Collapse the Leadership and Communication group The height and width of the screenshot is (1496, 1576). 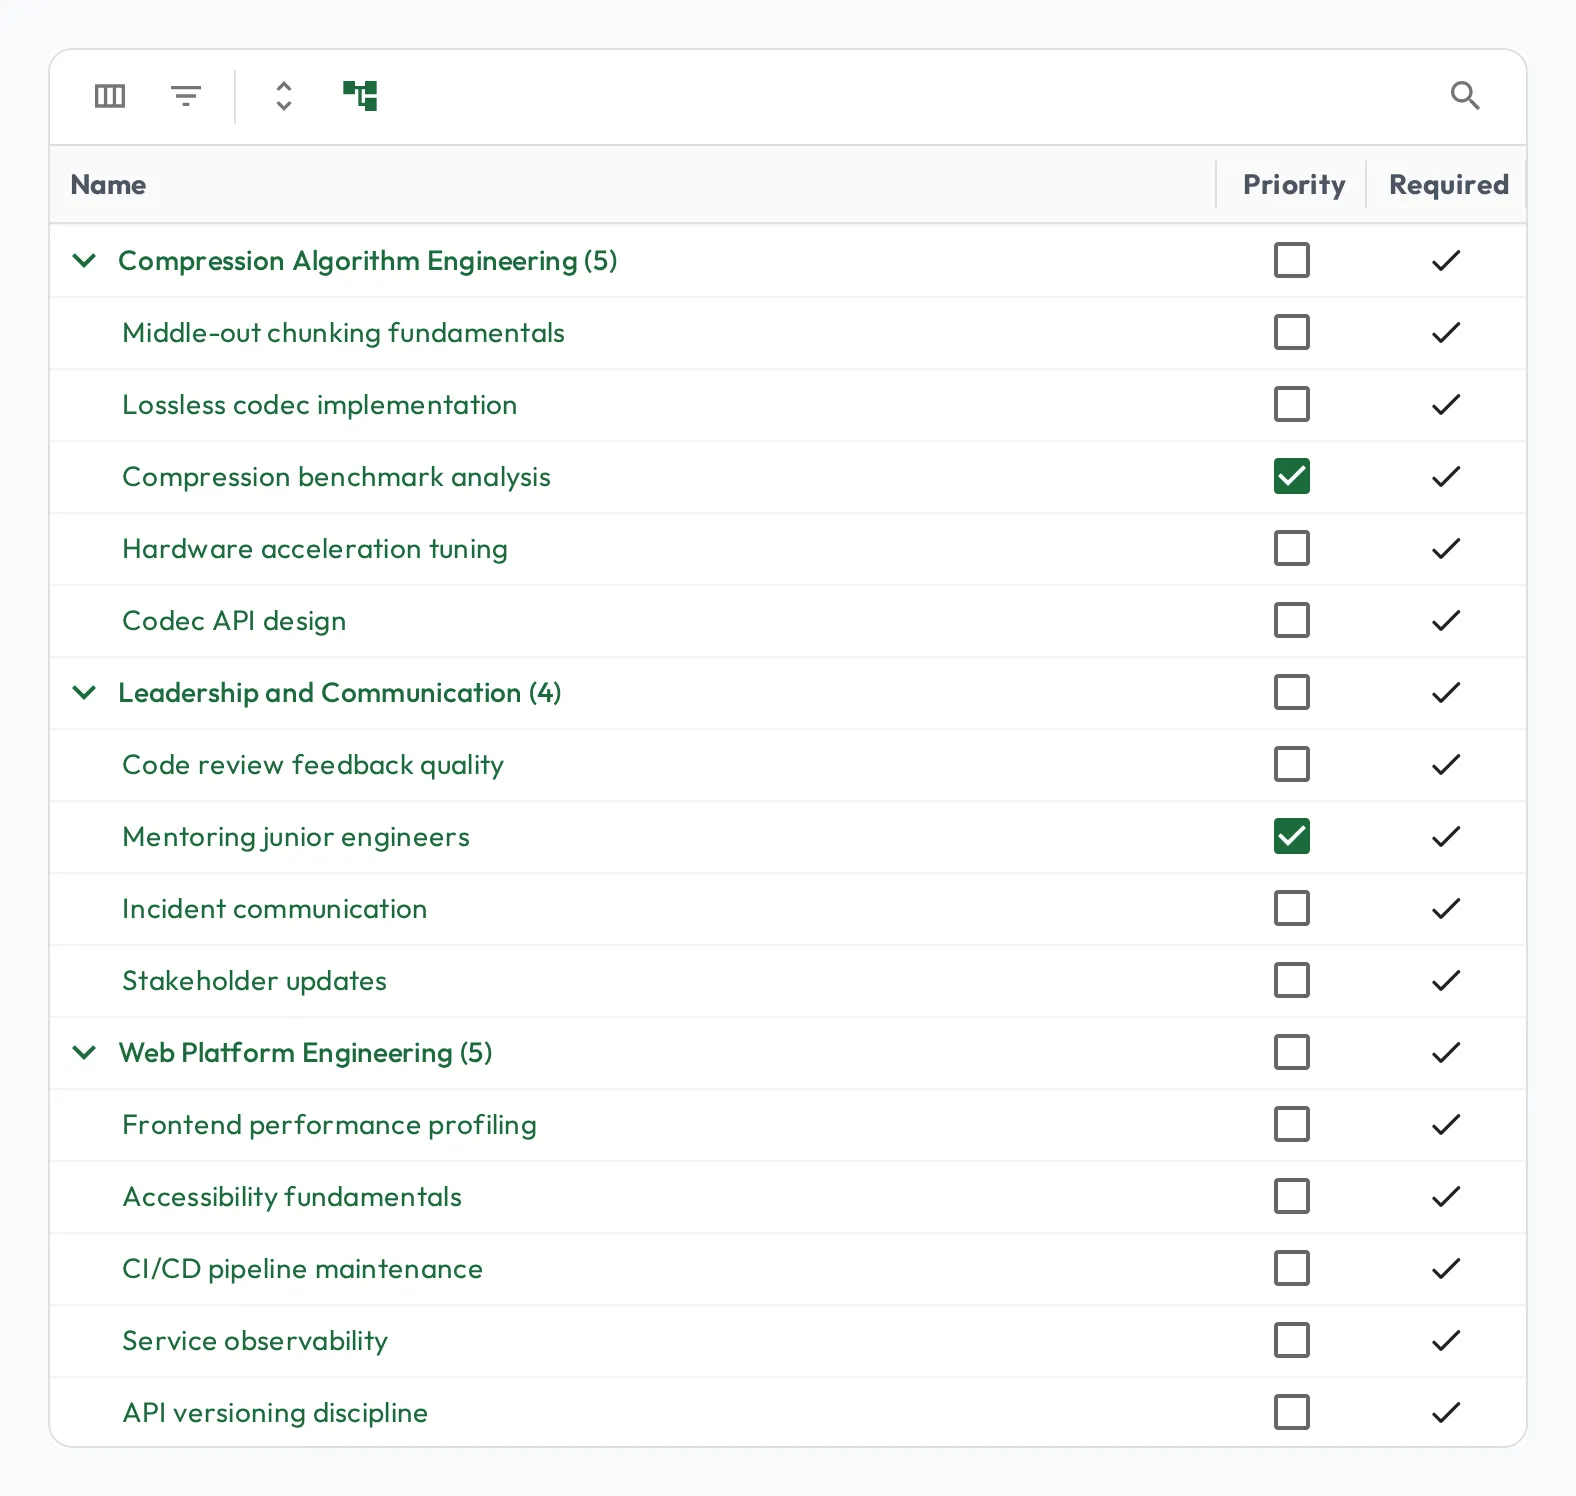(x=85, y=693)
